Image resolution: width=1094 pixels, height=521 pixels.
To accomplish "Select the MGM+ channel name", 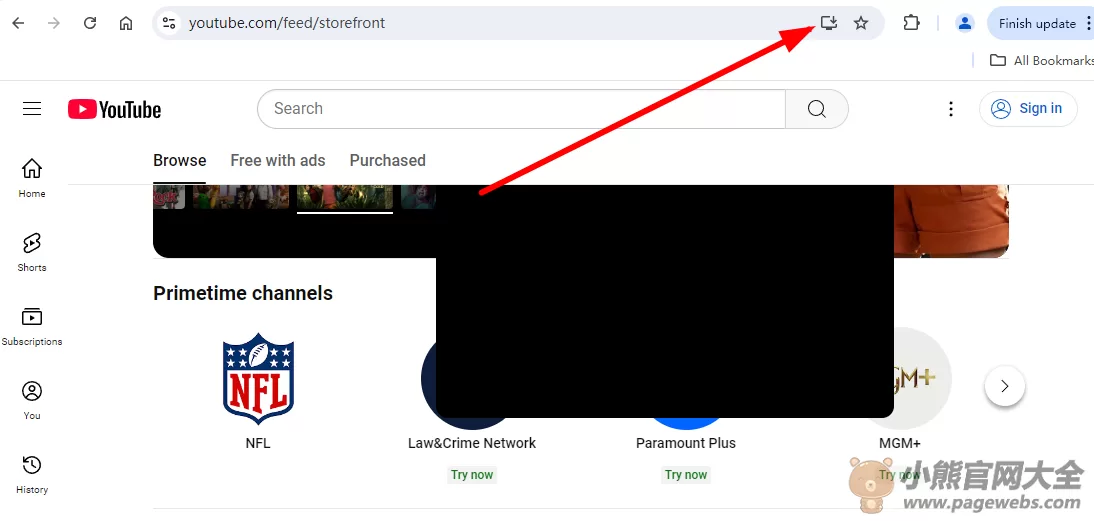I will (900, 443).
